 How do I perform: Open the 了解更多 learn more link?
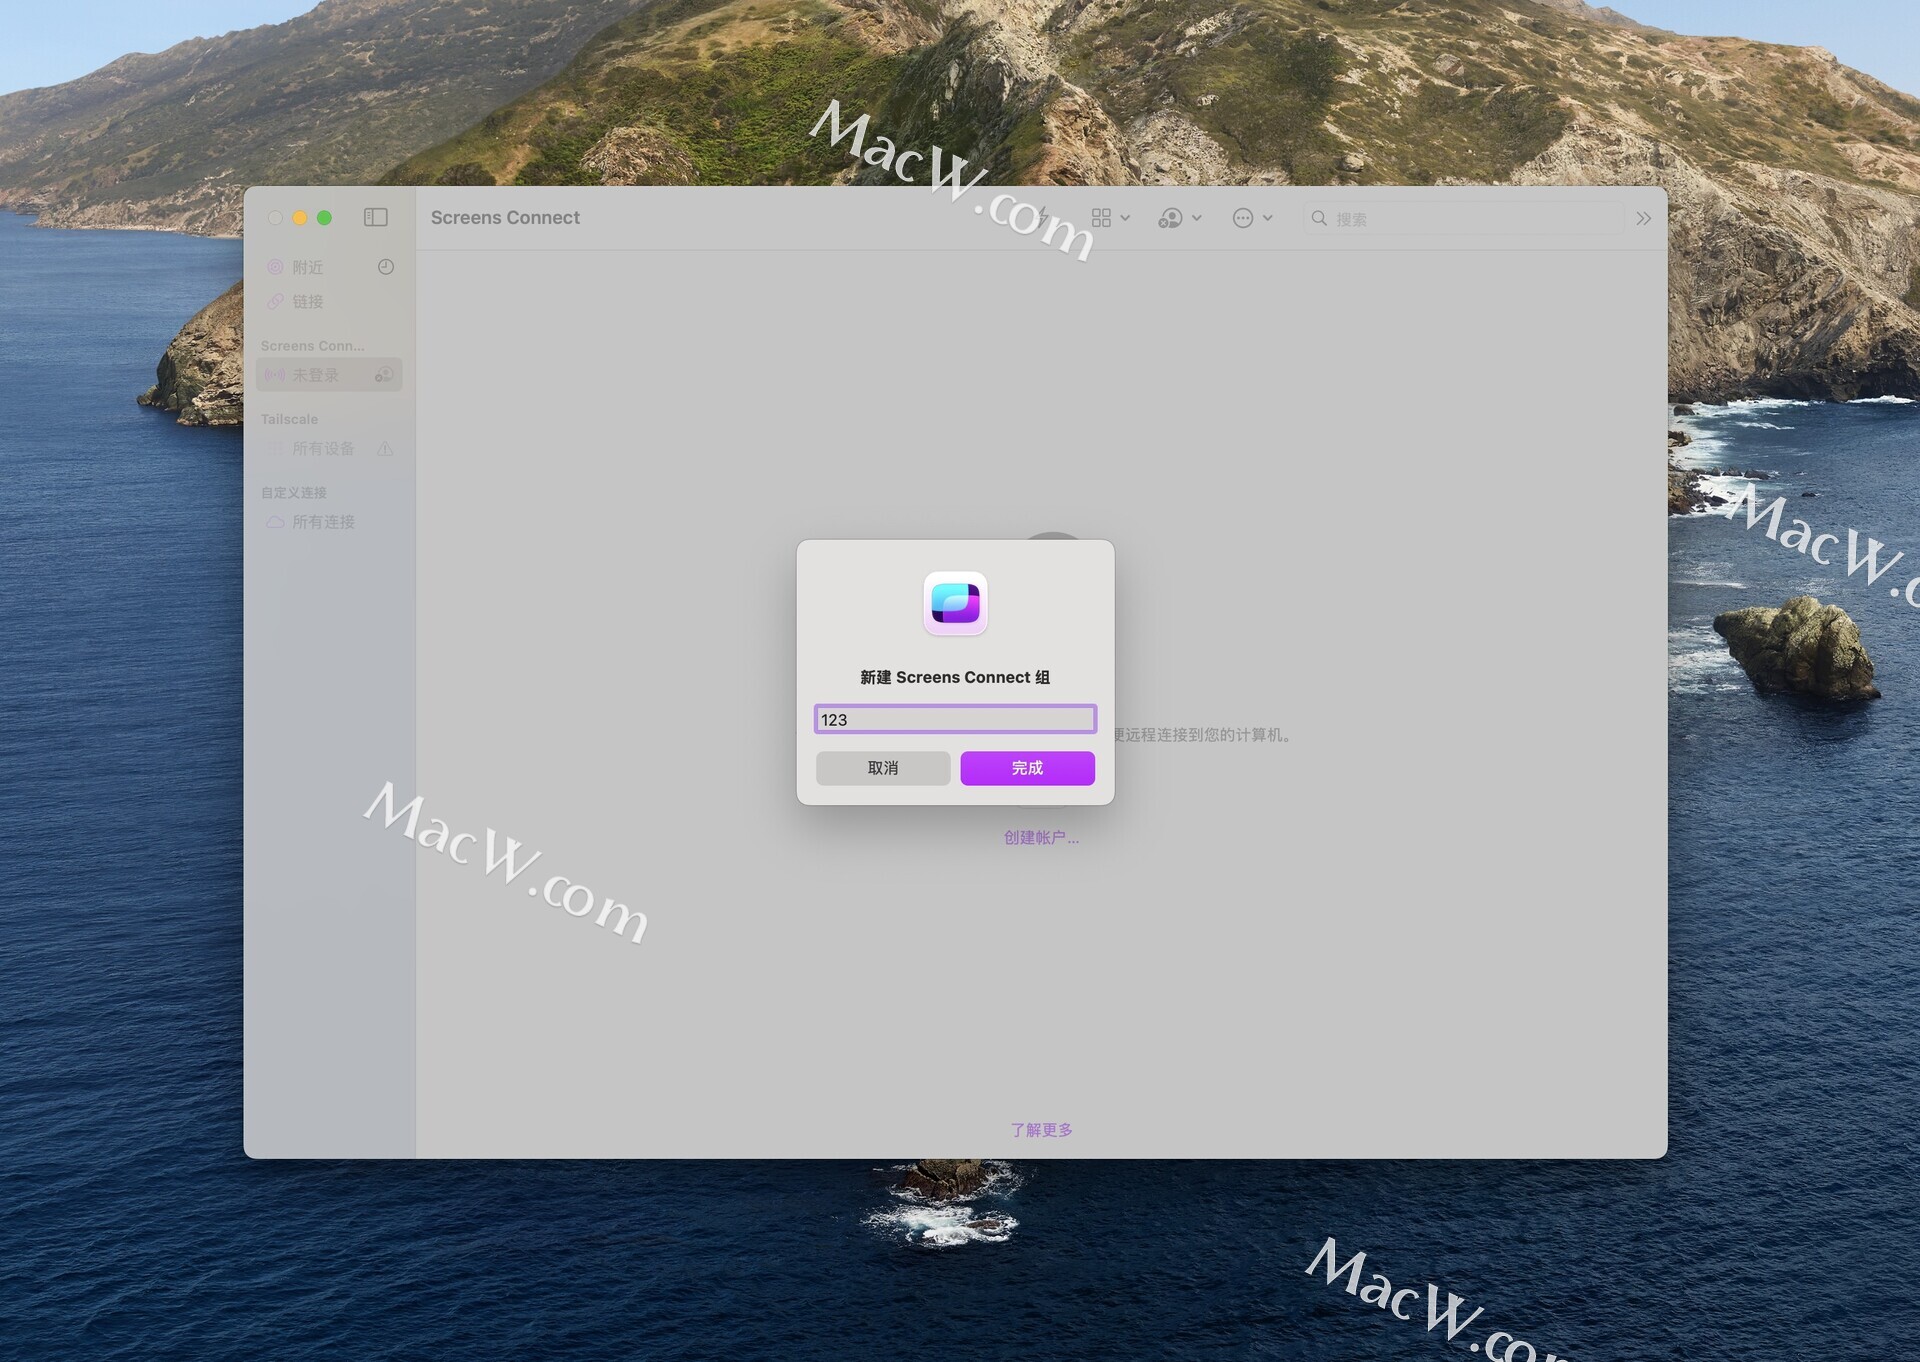click(1041, 1129)
